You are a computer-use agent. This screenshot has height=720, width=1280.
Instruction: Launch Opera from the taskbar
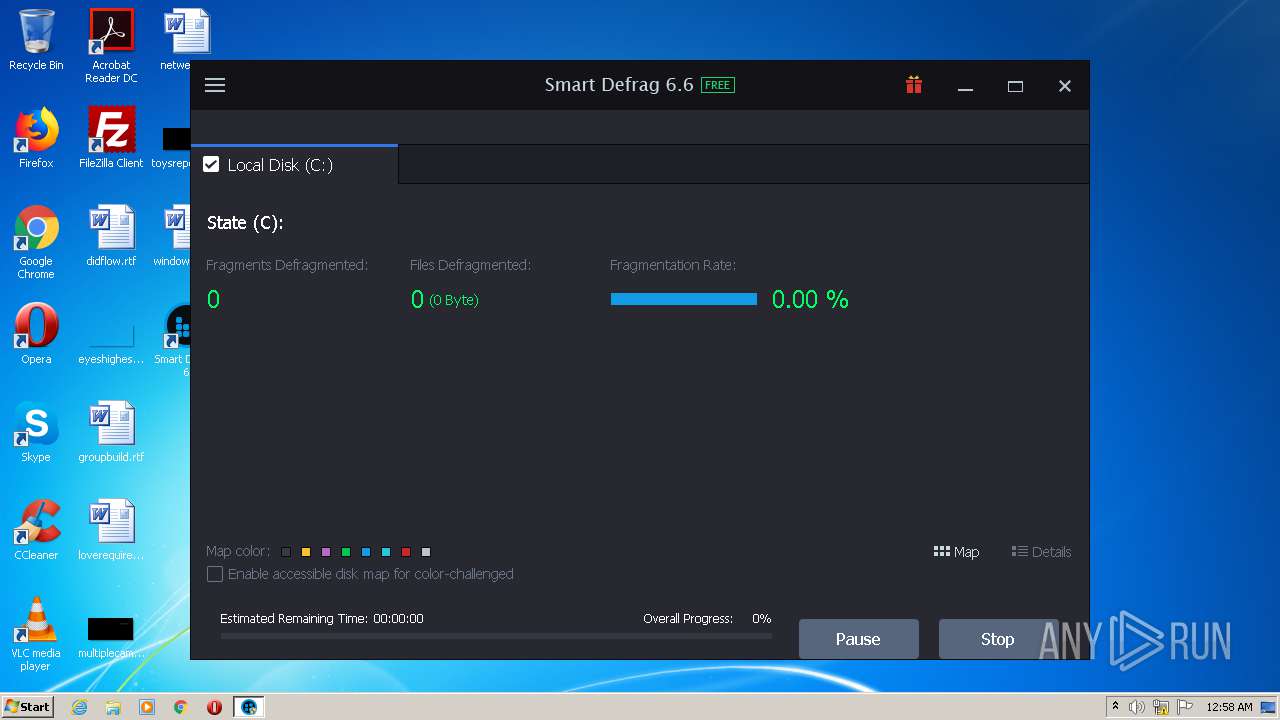click(214, 707)
